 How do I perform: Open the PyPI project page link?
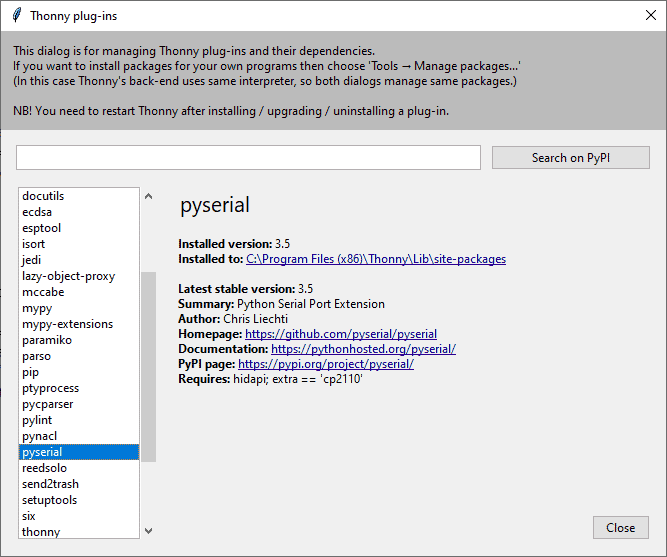click(x=326, y=364)
